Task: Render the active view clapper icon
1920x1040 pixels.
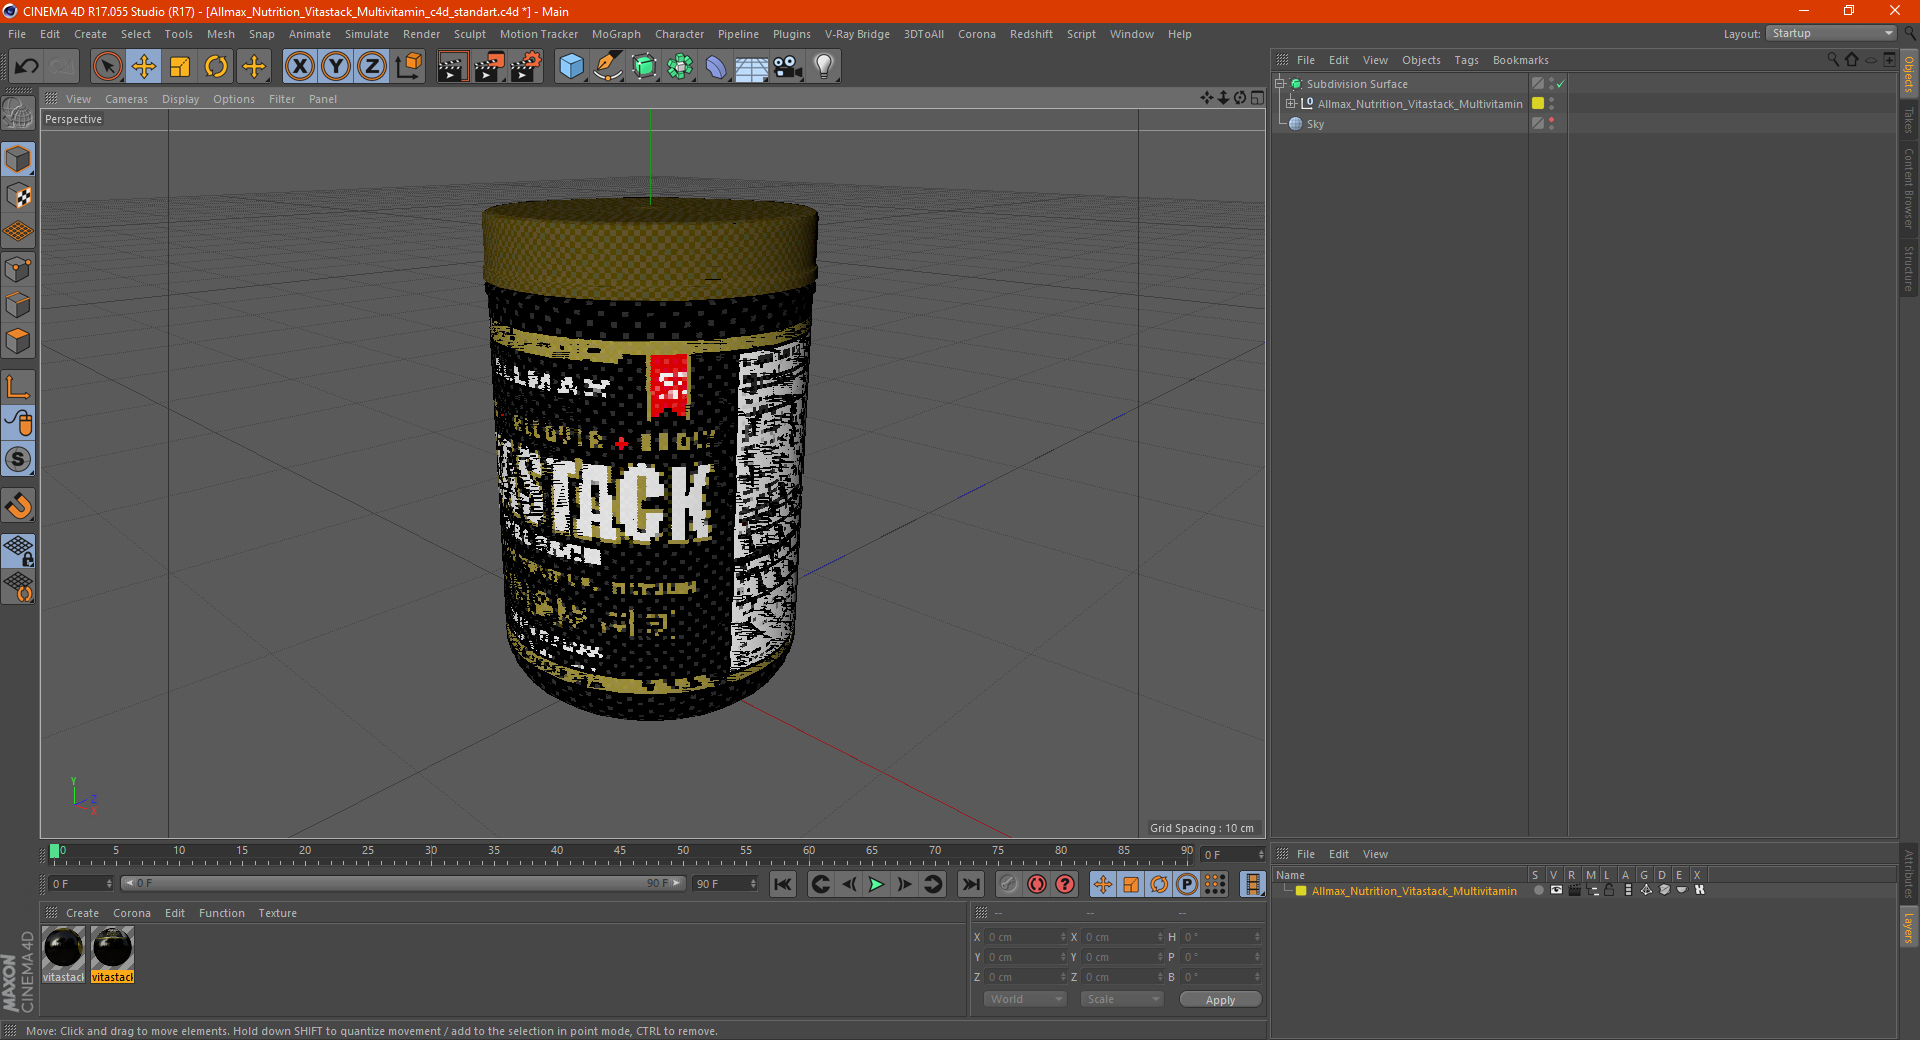Action: pos(452,67)
